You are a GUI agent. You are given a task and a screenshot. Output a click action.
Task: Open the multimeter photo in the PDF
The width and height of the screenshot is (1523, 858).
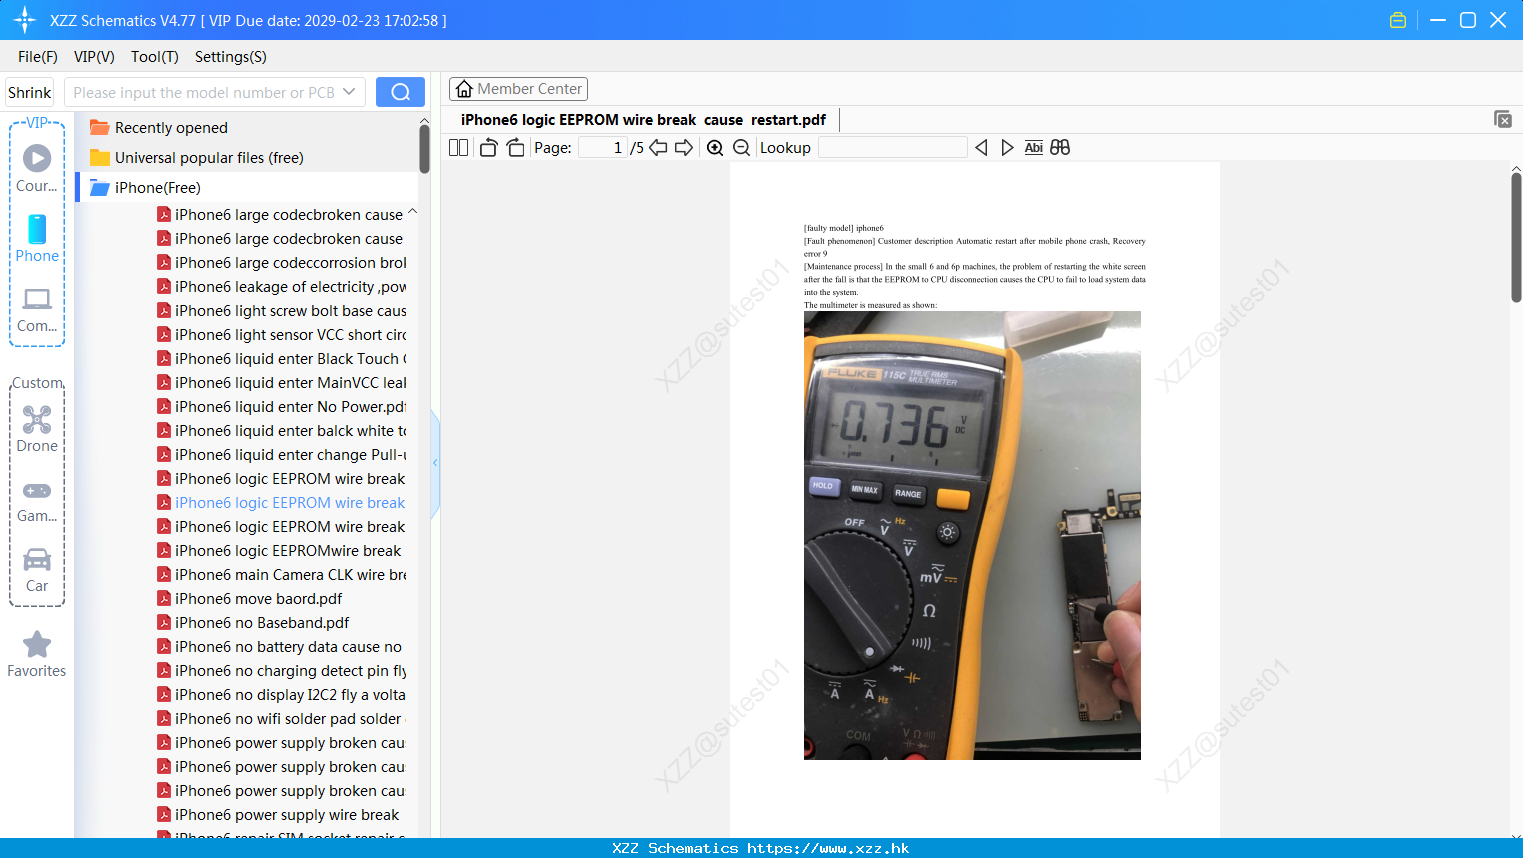tap(972, 535)
